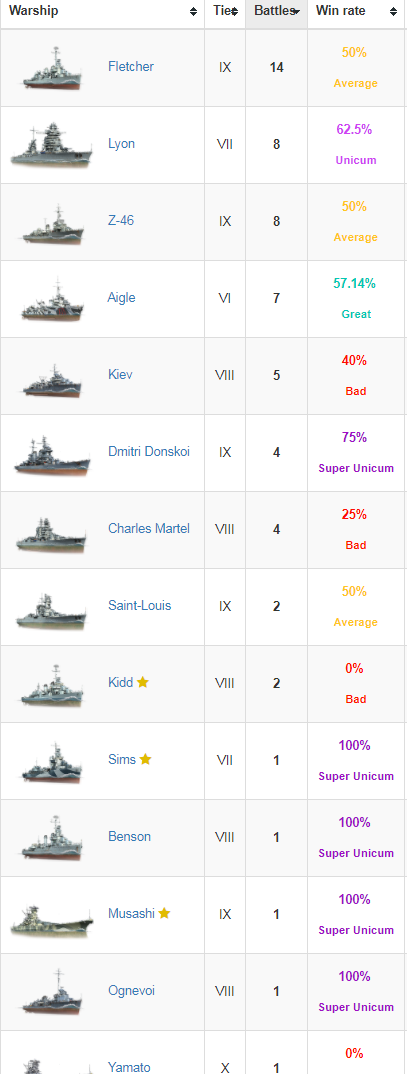
Task: Click the gold star next to Kidd
Action: tap(143, 682)
